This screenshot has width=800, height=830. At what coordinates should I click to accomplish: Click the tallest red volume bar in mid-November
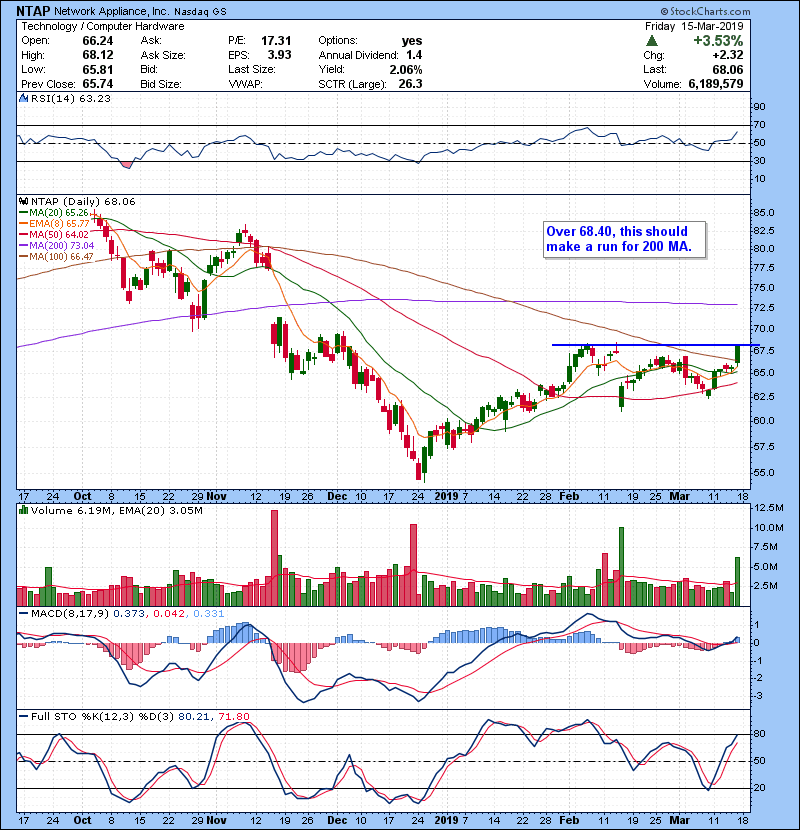(x=274, y=558)
